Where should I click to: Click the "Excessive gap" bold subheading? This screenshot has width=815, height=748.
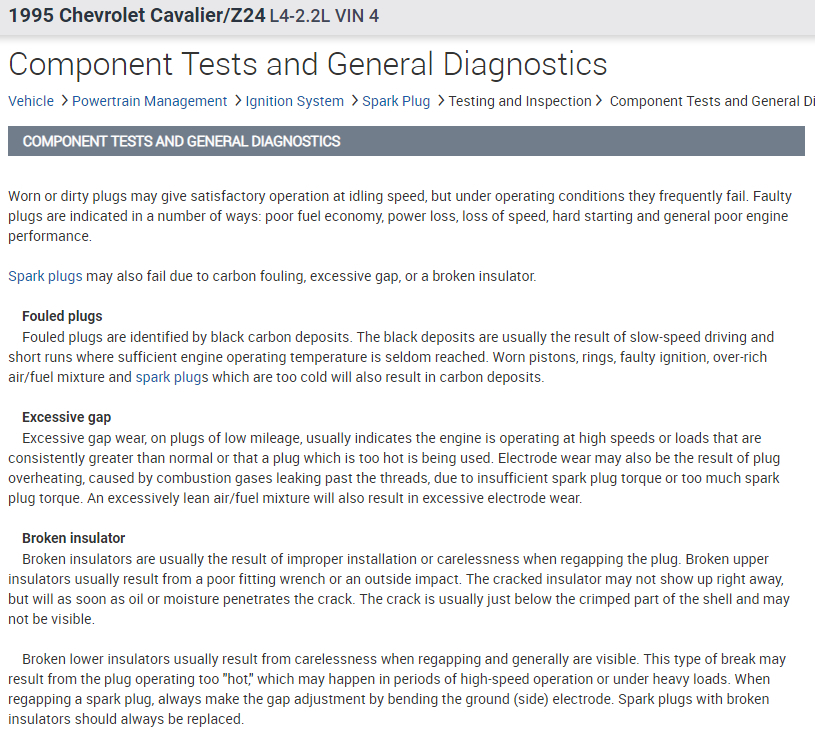66,417
